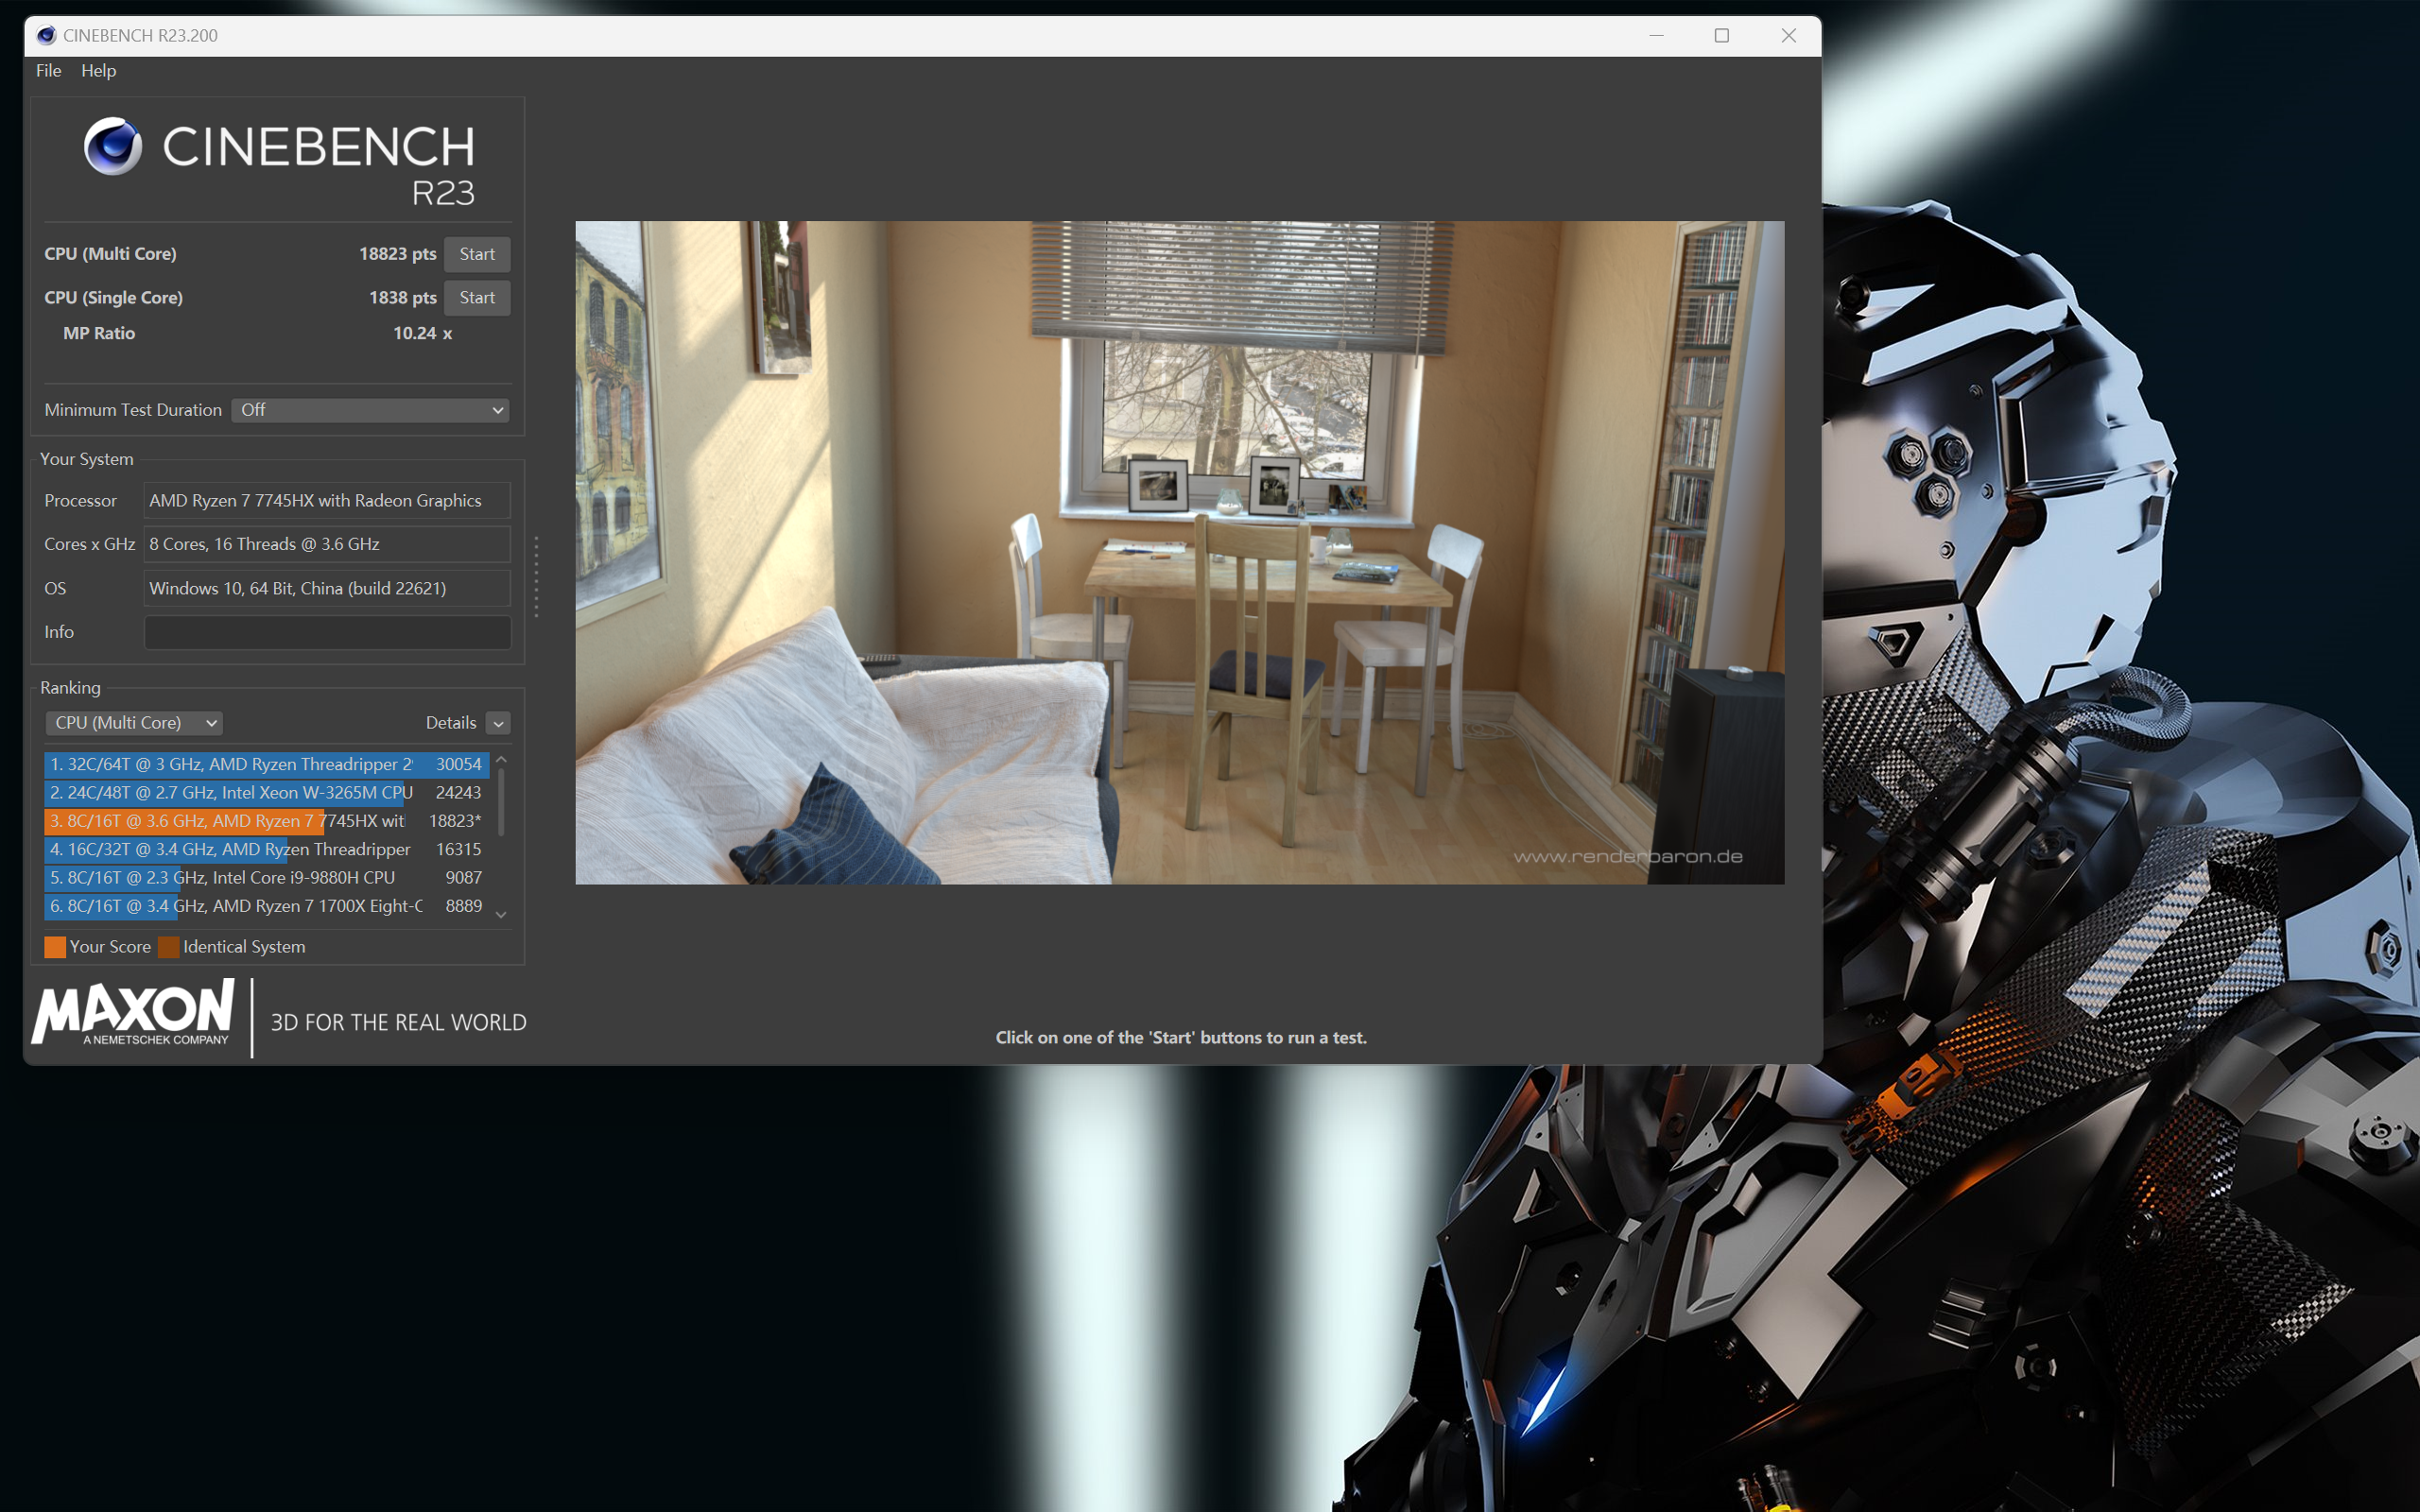Maximize the Cinebench window
The height and width of the screenshot is (1512, 2420).
point(1721,36)
